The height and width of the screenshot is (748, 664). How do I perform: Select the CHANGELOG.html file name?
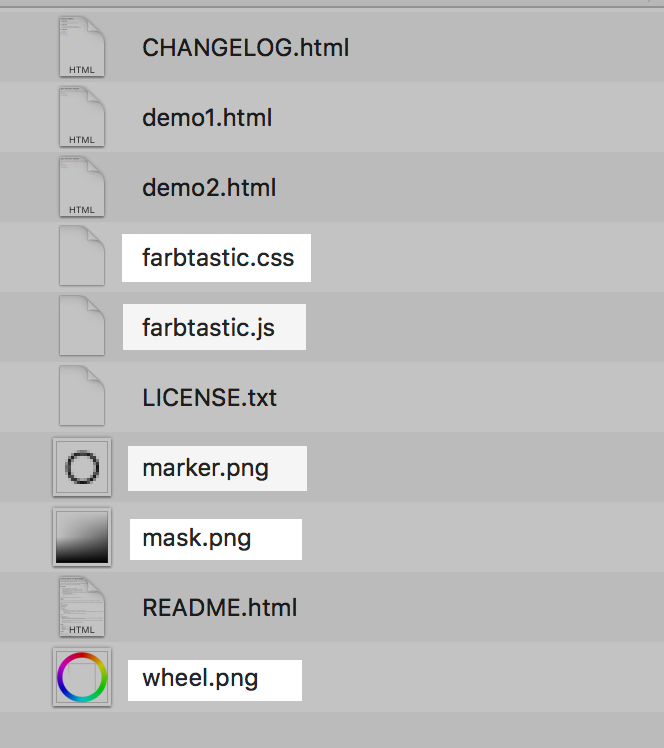tap(246, 48)
